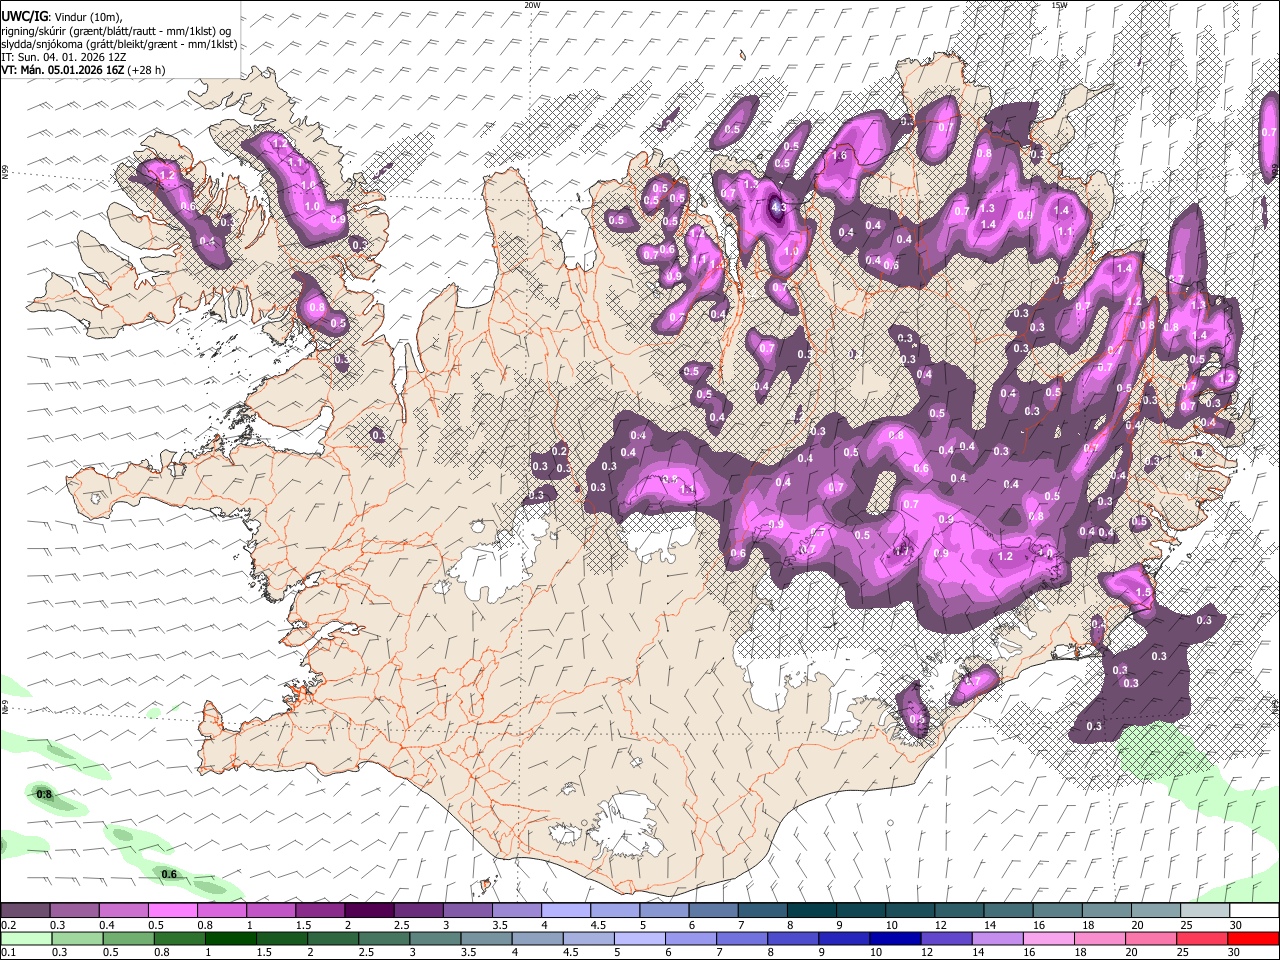Click the 'Vindur (10m)' header text
Viewport: 1280px width, 960px height.
[x=87, y=17]
